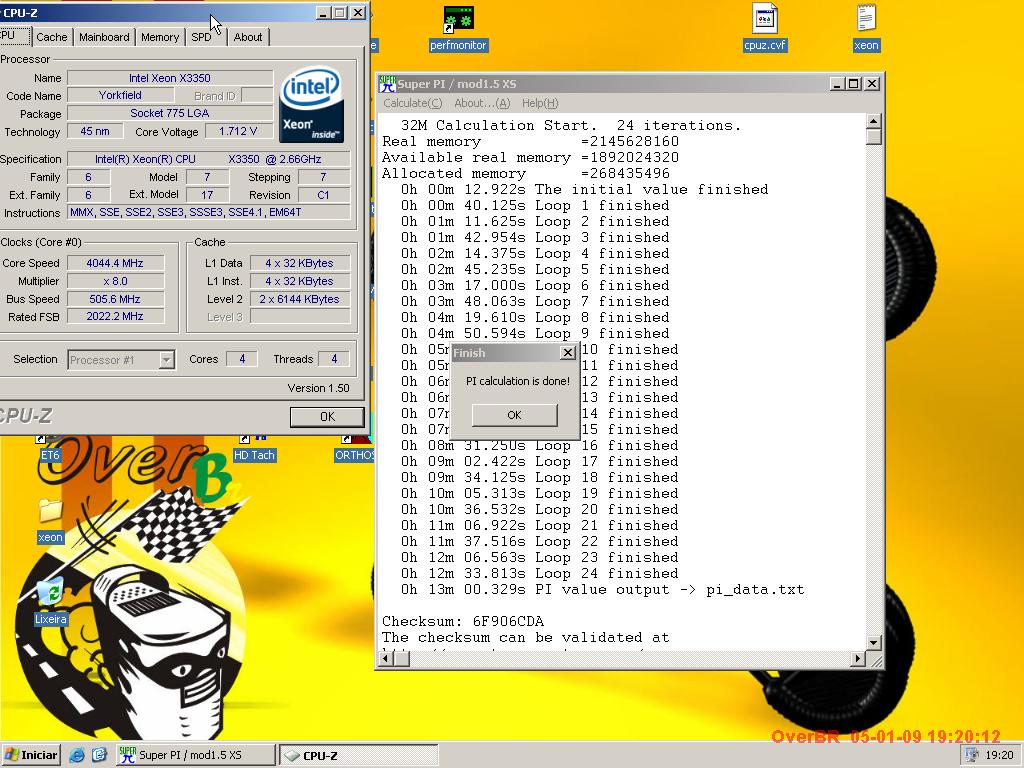Image resolution: width=1024 pixels, height=768 pixels.
Task: Click the Rated FSB value 2022.2 MHz
Action: pyautogui.click(x=115, y=316)
